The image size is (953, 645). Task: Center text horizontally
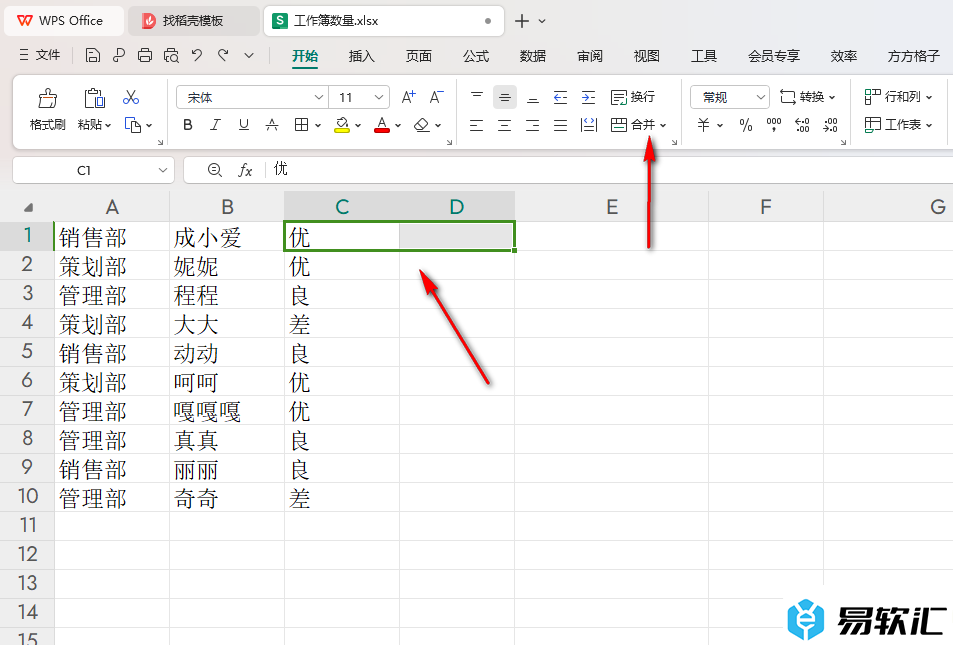(x=504, y=125)
